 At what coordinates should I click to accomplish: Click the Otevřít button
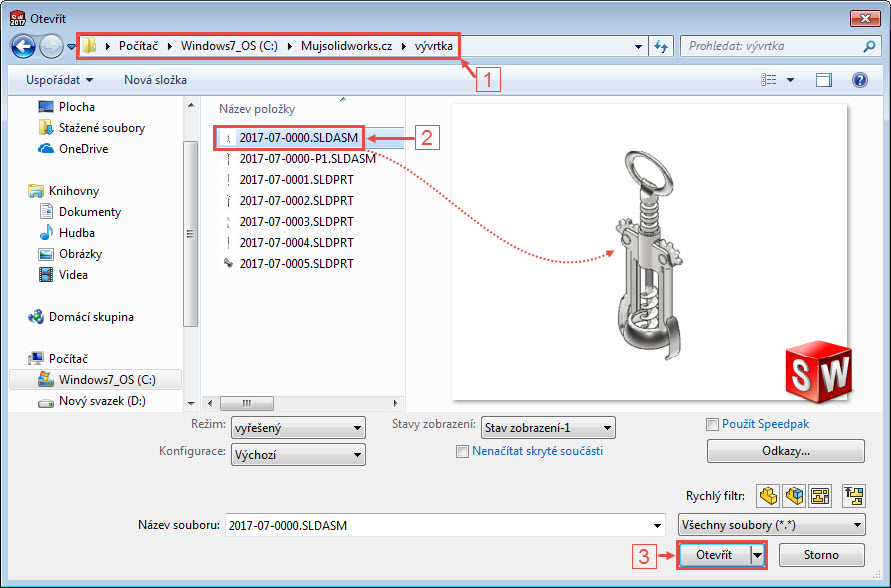click(716, 555)
